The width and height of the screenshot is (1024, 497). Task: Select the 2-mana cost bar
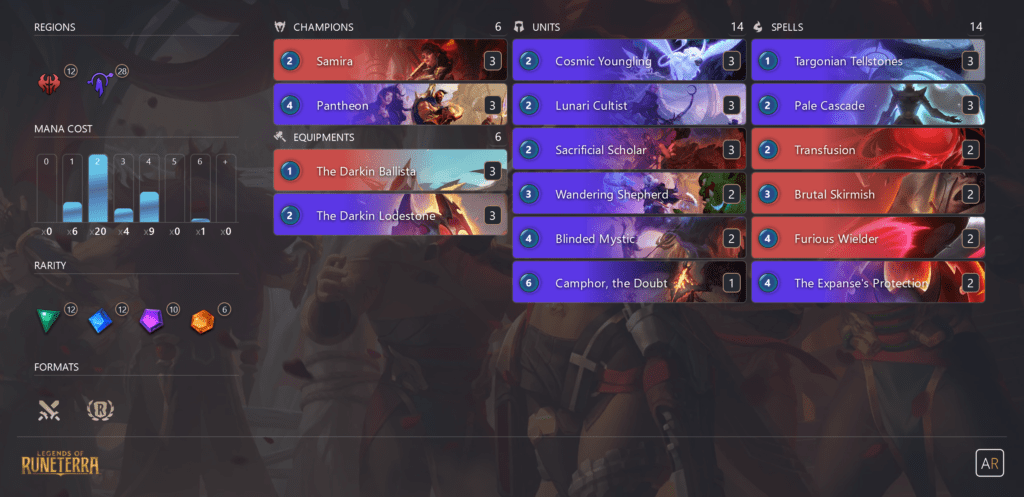[x=97, y=188]
